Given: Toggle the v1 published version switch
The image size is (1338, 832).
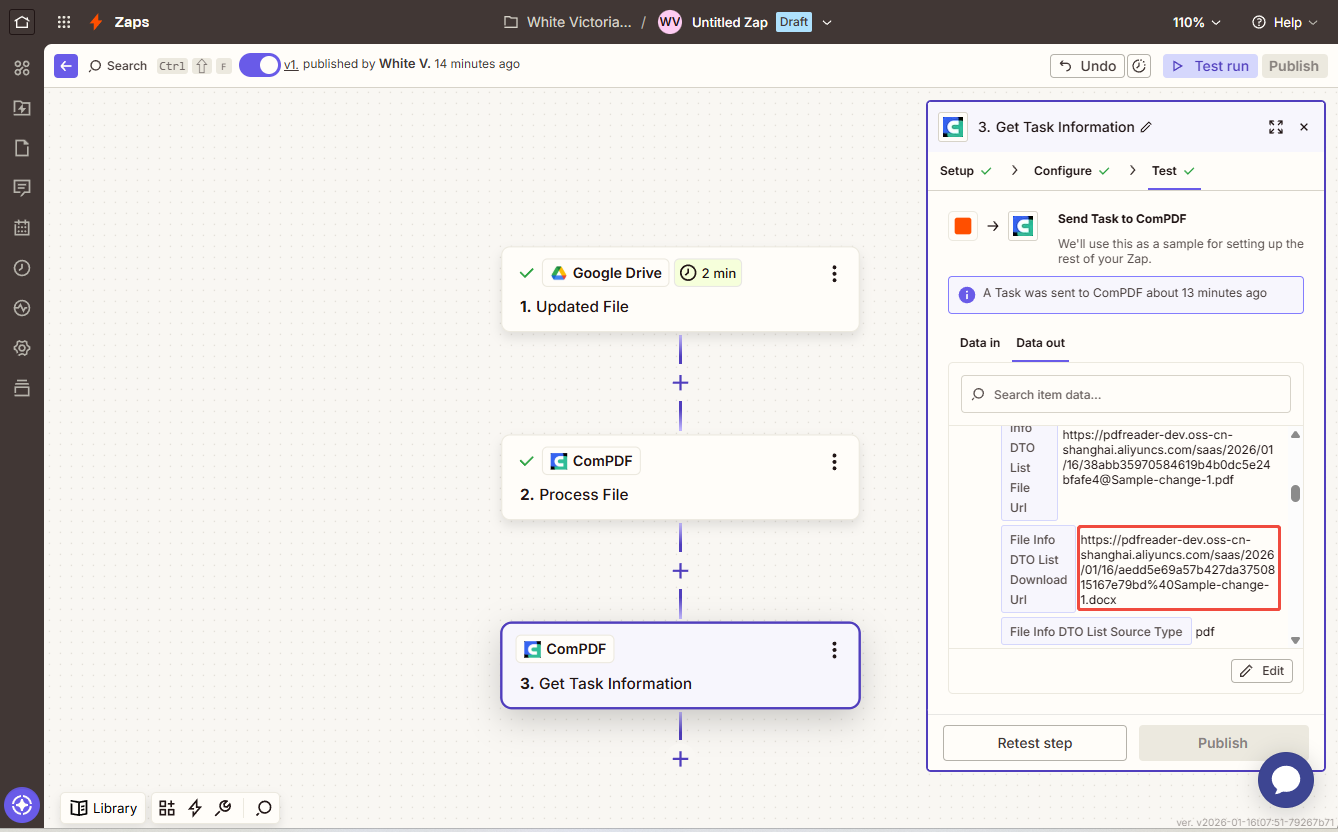Looking at the screenshot, I should click(x=259, y=65).
